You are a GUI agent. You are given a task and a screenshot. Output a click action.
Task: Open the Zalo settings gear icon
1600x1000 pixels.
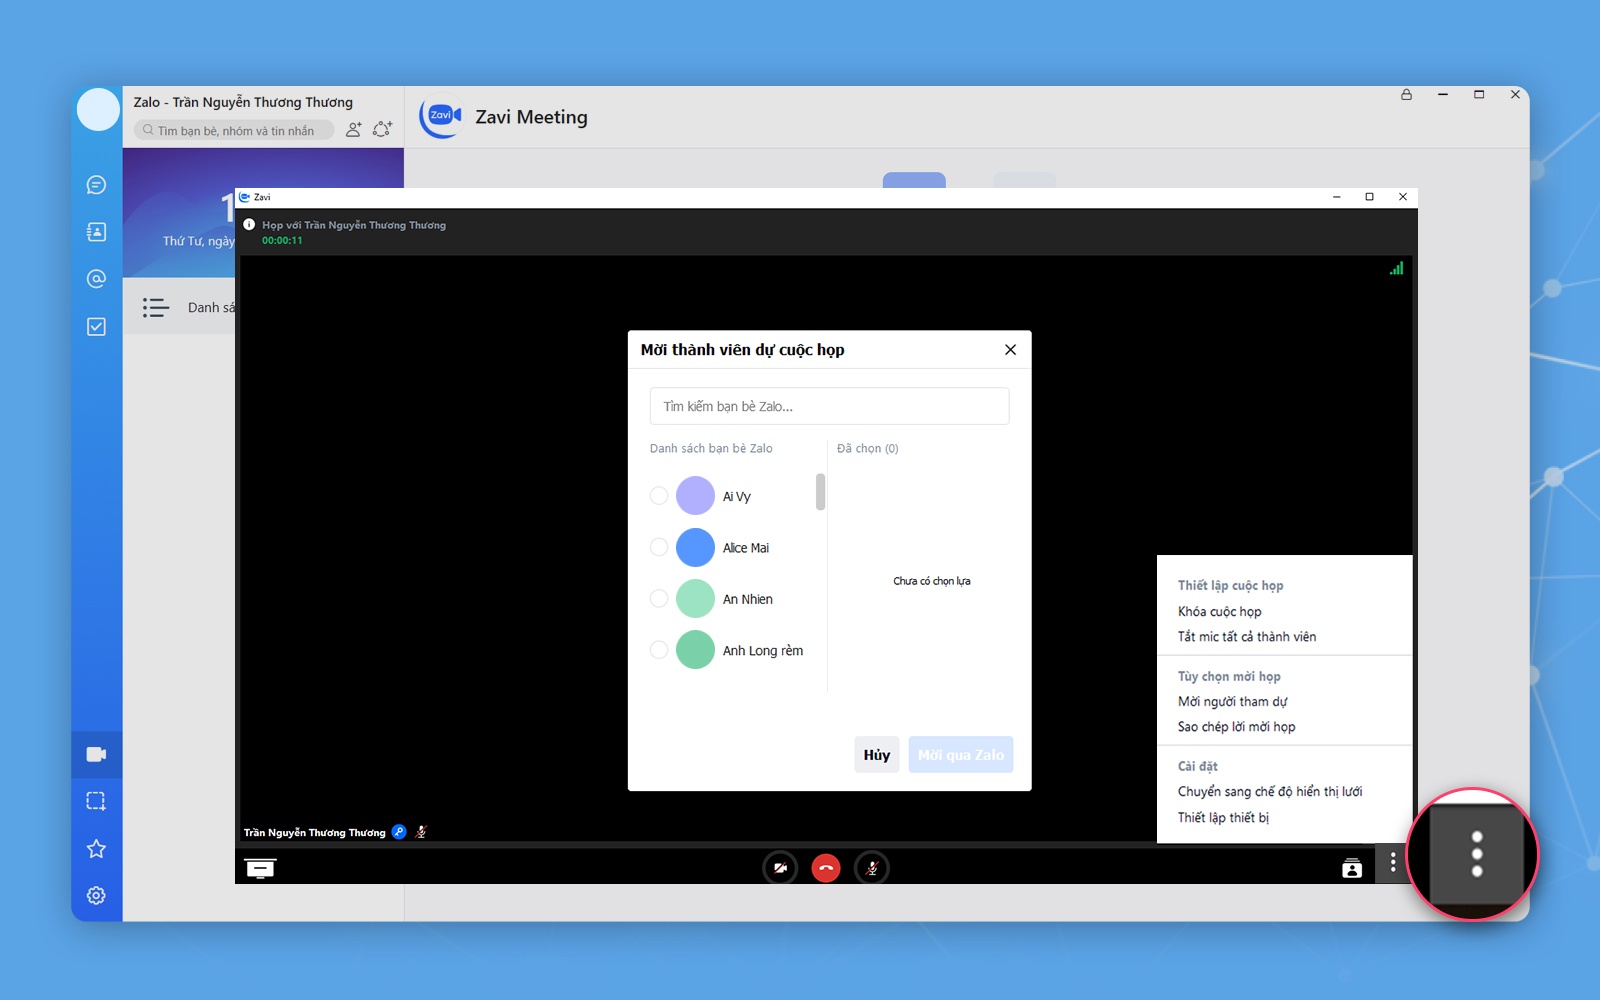point(96,896)
